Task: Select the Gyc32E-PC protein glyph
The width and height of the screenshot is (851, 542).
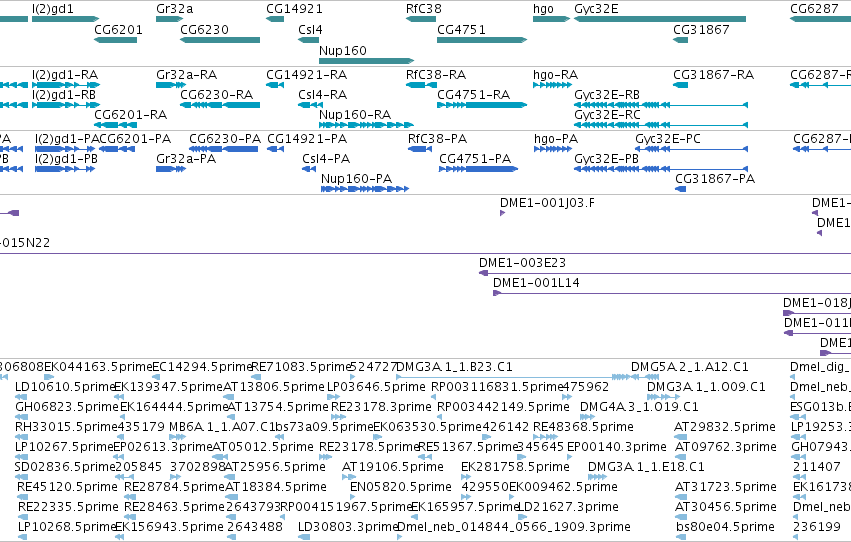Action: pyautogui.click(x=691, y=149)
